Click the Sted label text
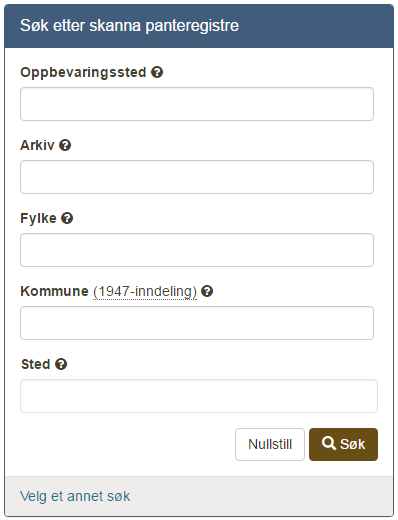398x520 pixels. (36, 364)
